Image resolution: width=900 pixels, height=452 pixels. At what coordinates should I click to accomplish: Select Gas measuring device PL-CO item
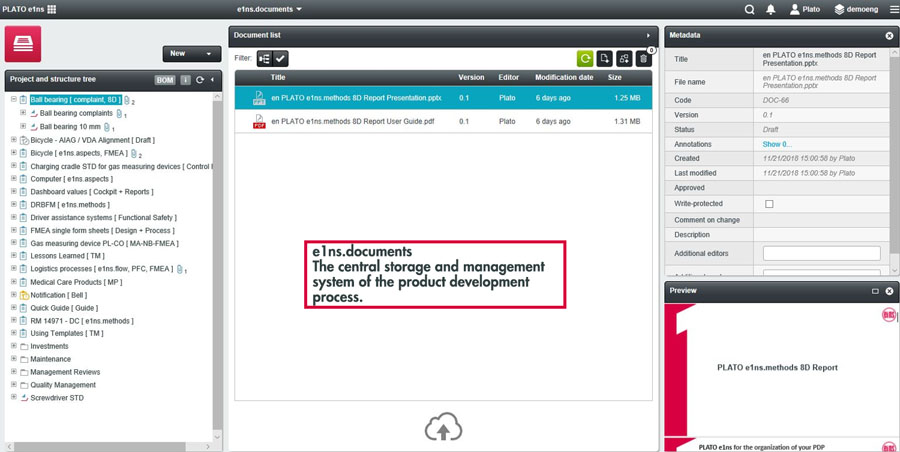pyautogui.click(x=104, y=244)
